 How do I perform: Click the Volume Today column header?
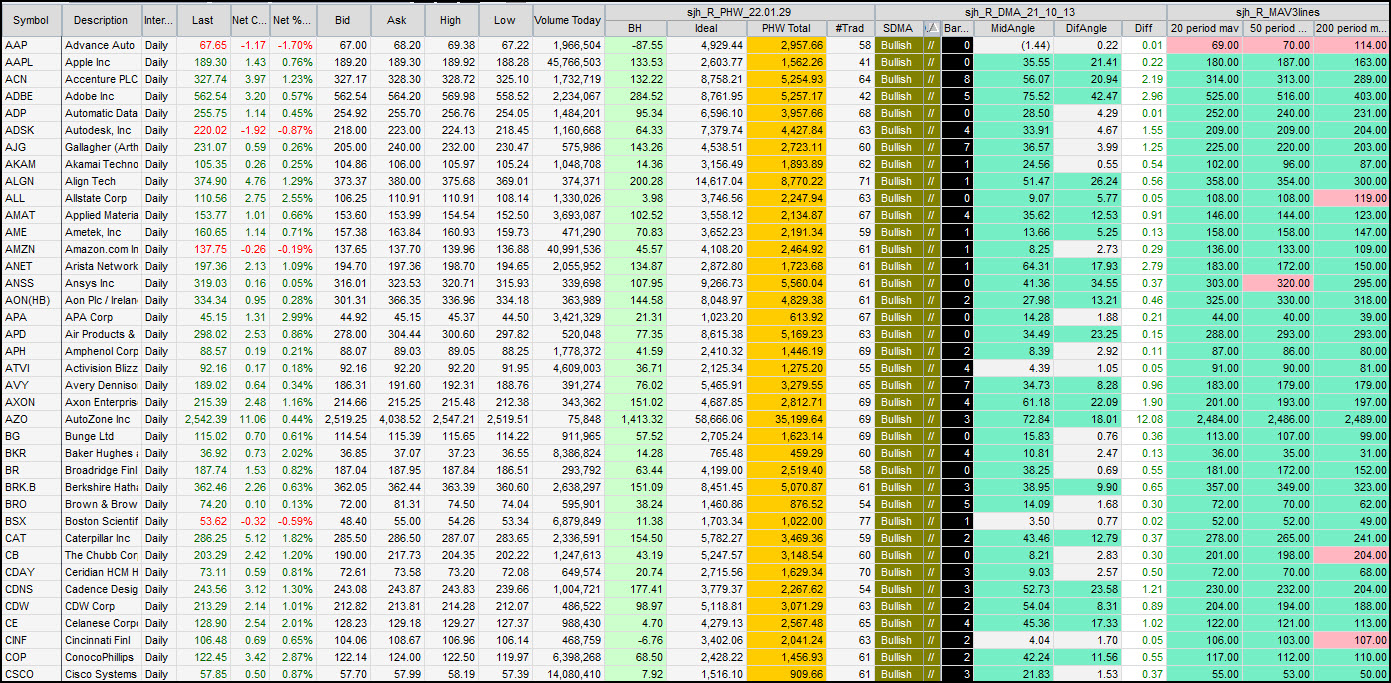tap(568, 20)
